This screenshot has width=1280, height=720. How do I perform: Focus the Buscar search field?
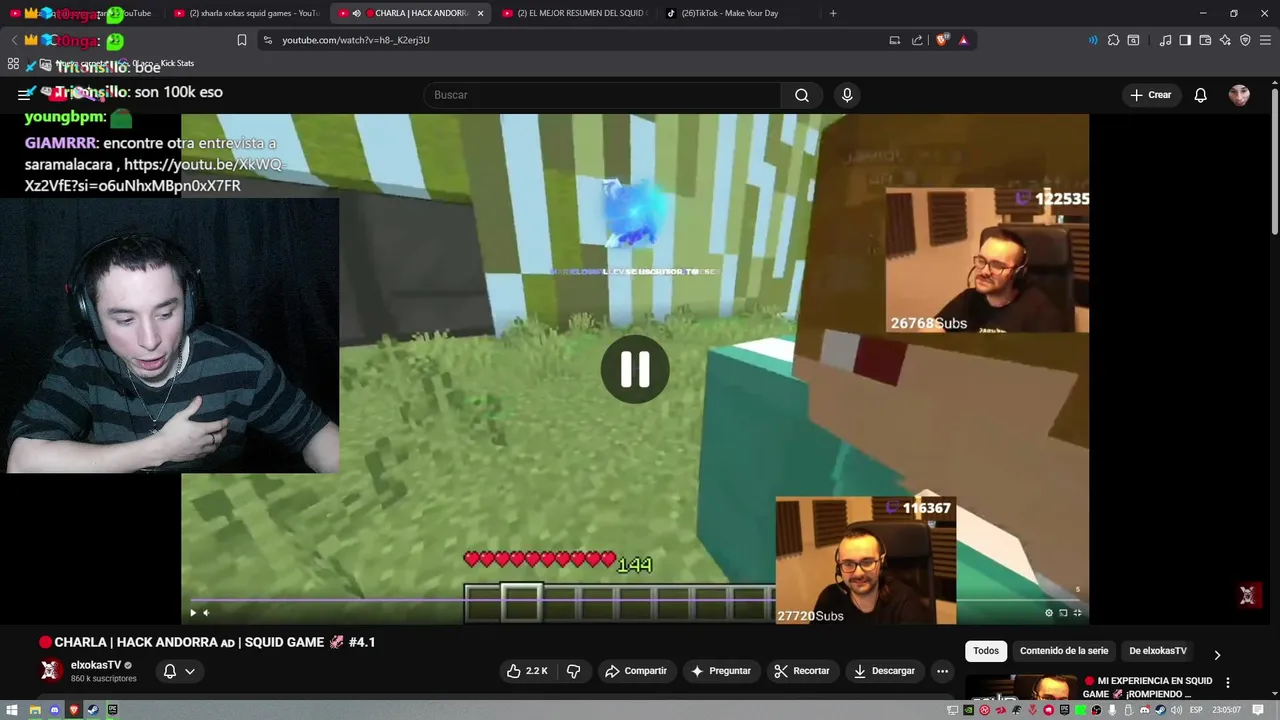tap(603, 95)
